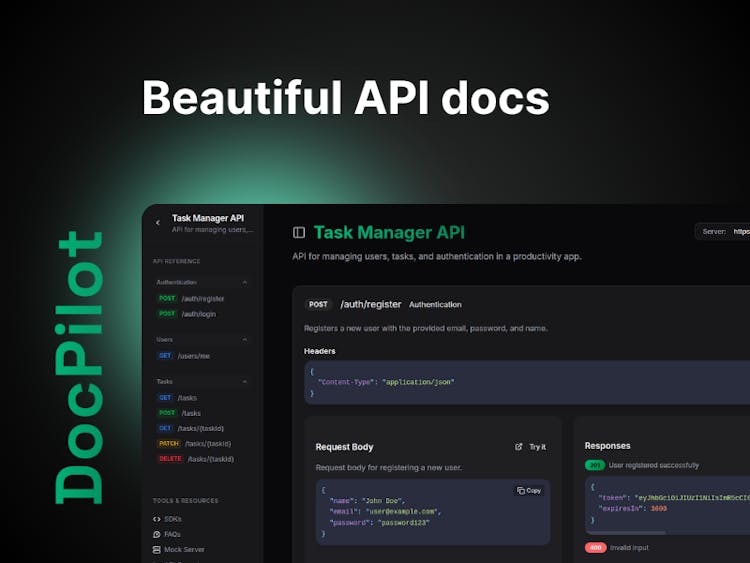Collapse the Users section chevron

[x=245, y=340]
